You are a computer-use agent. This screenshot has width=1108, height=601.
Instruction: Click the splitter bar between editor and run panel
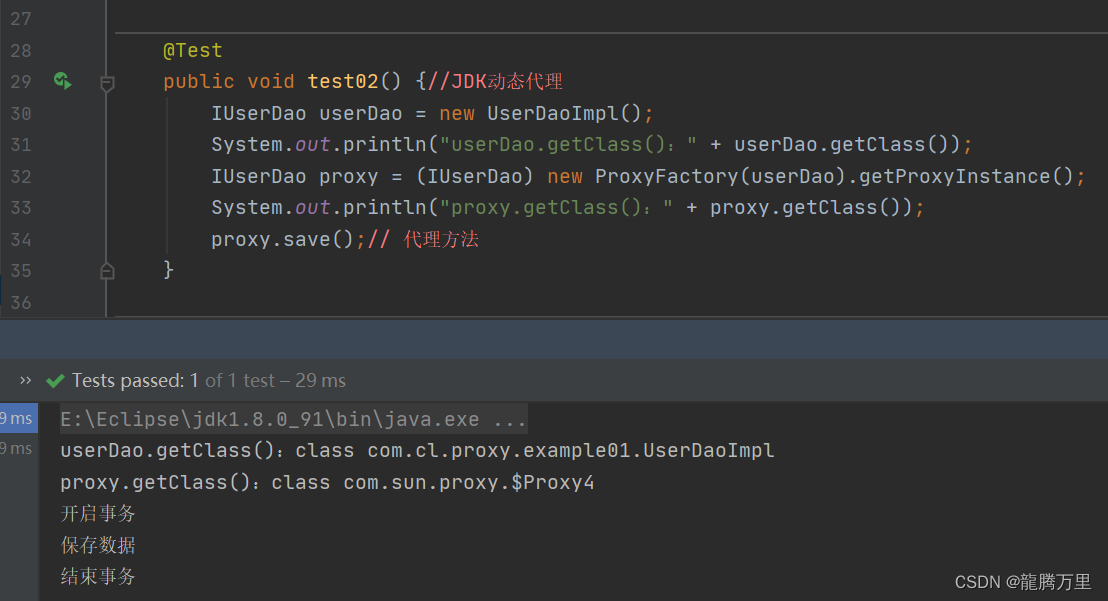click(554, 338)
